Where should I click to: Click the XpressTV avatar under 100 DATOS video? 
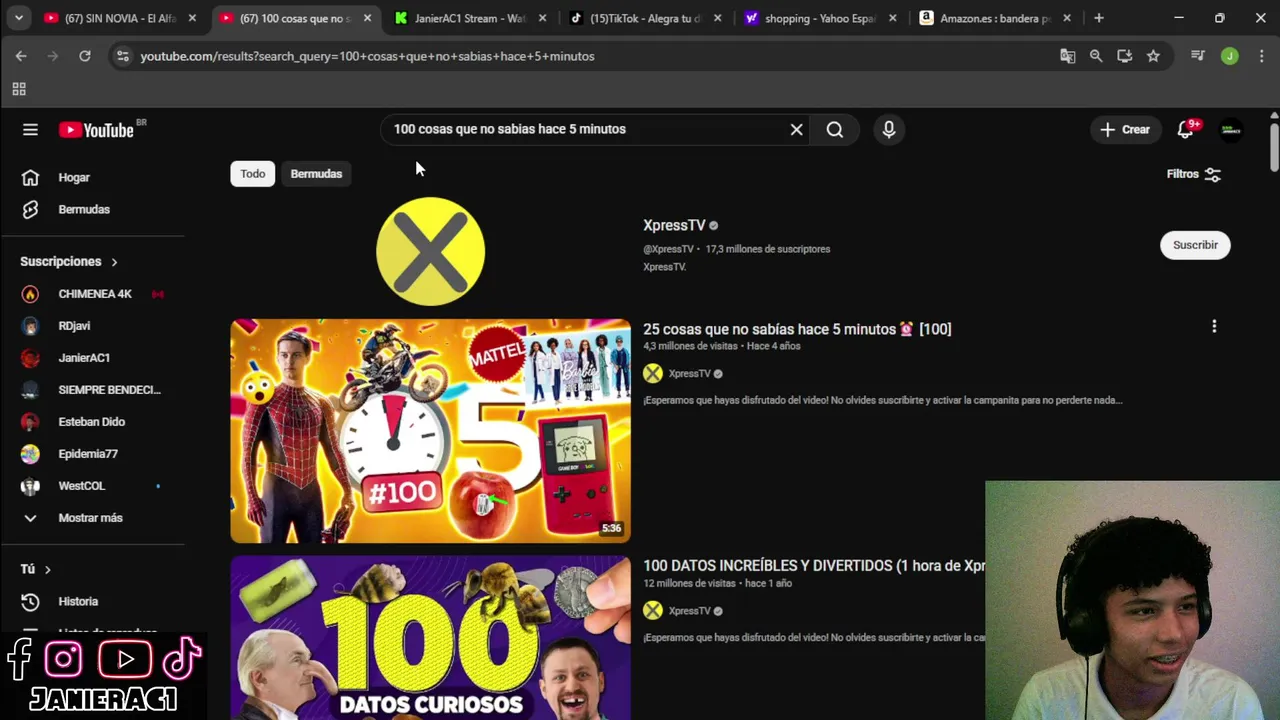click(653, 611)
